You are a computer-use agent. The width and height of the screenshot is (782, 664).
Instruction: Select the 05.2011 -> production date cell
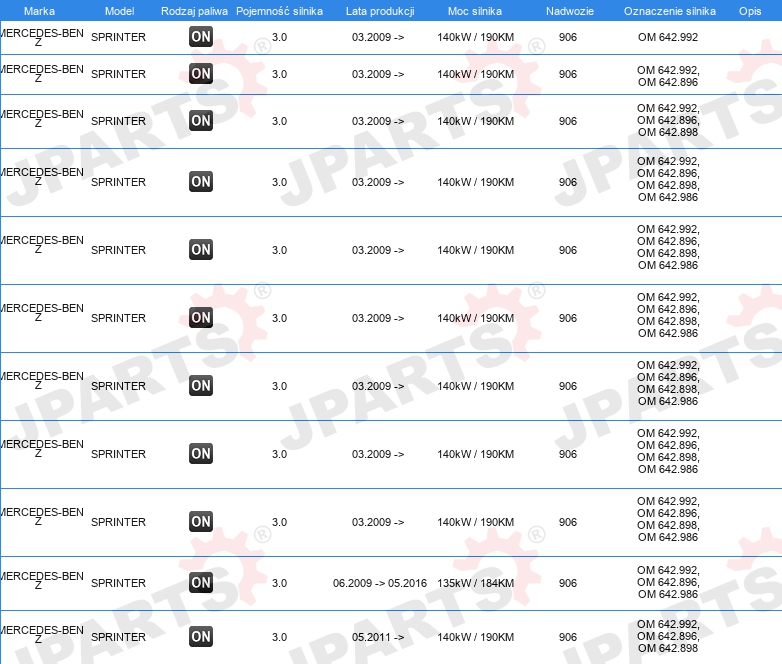point(378,637)
